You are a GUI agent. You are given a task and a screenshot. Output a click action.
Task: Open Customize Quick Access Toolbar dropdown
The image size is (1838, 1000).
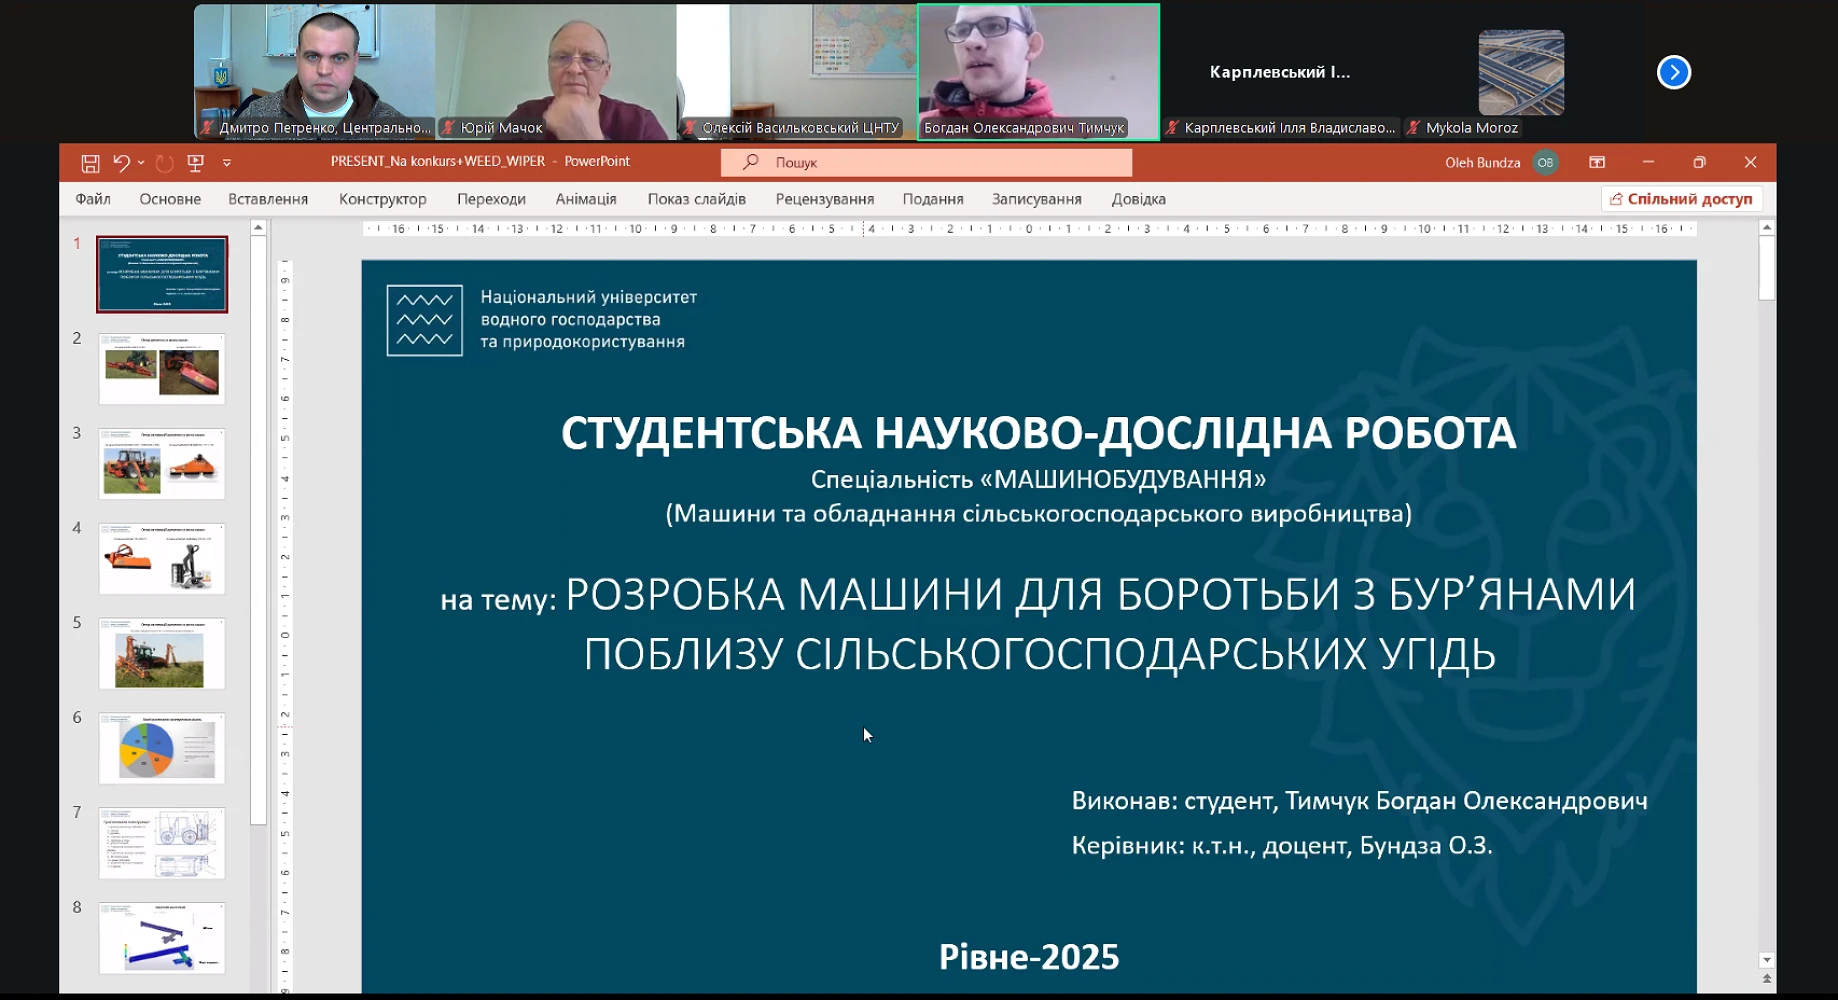(x=227, y=163)
